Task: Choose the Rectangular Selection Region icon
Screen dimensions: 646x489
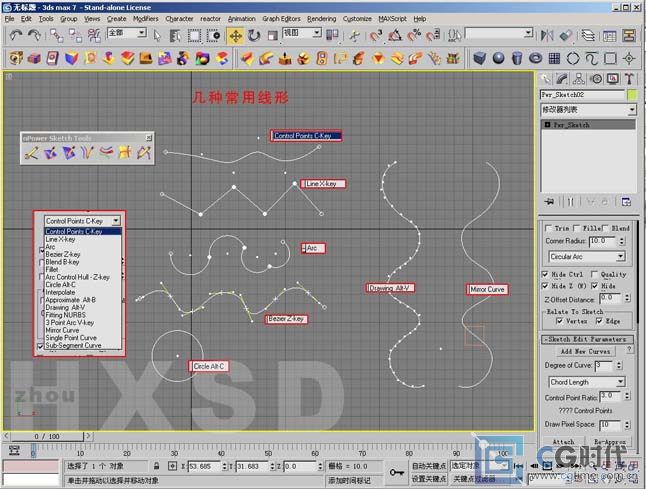Action: [194, 36]
